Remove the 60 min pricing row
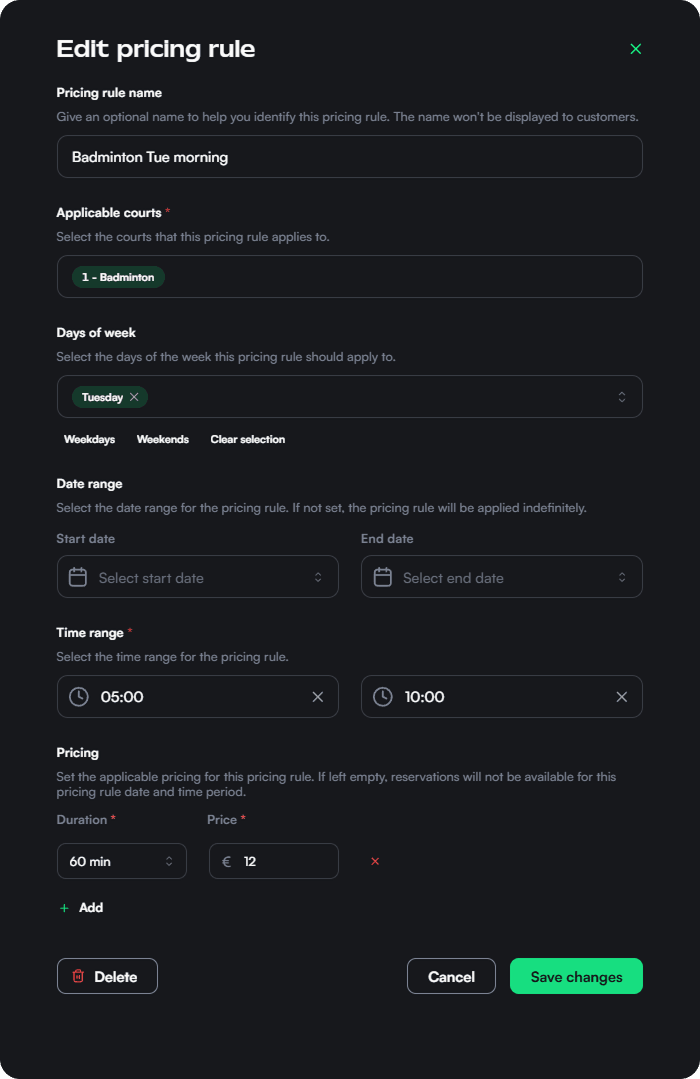The width and height of the screenshot is (700, 1079). [x=375, y=861]
